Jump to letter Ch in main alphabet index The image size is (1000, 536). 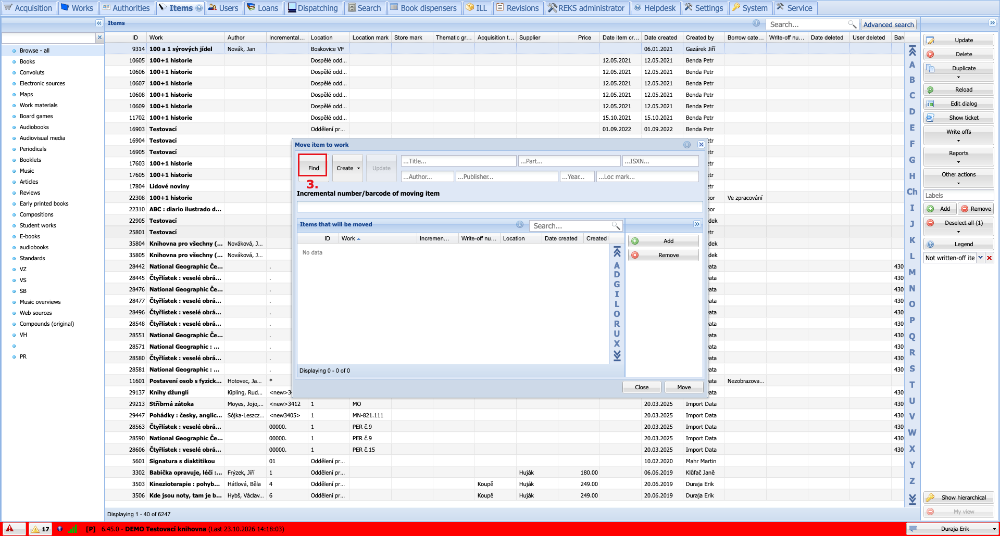point(912,191)
